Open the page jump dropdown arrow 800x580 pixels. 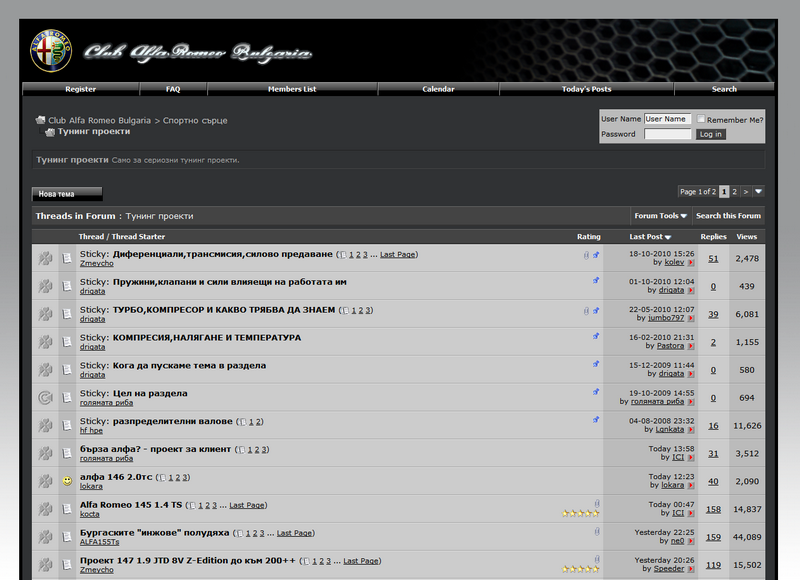(759, 192)
